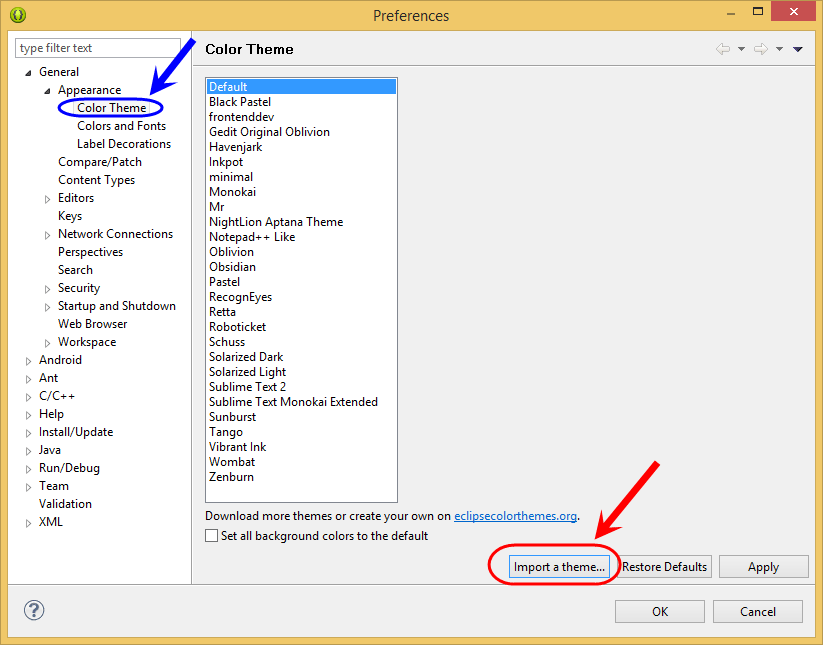Open the Keys preferences page

70,216
